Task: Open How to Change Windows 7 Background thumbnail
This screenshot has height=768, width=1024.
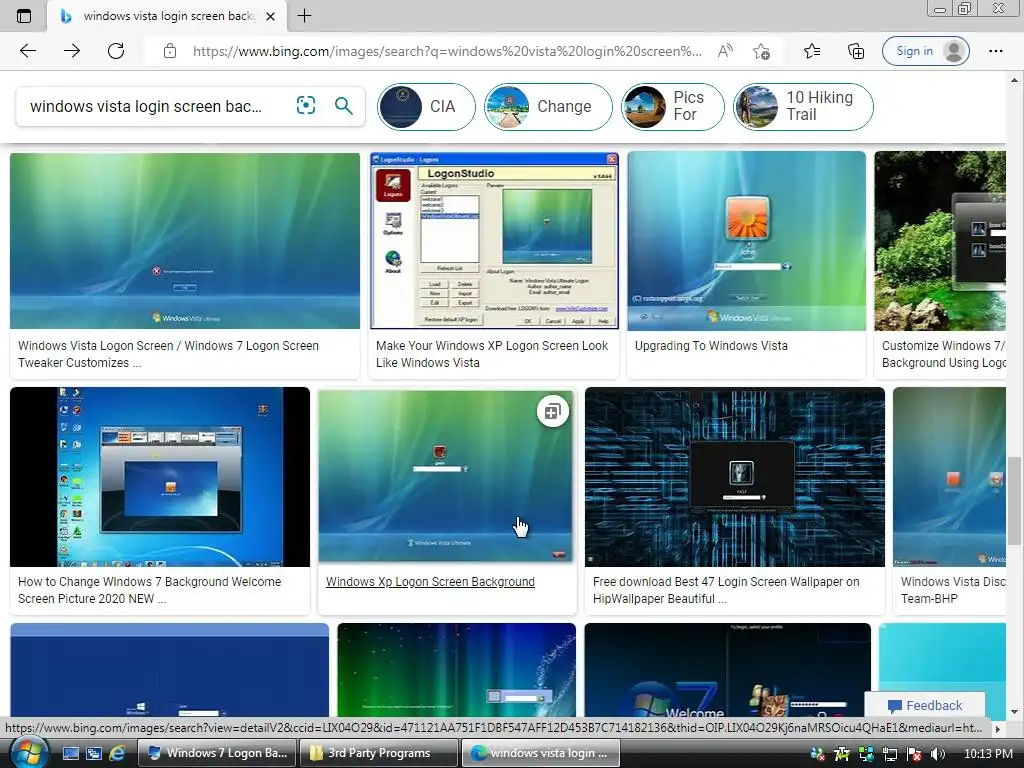Action: tap(160, 477)
